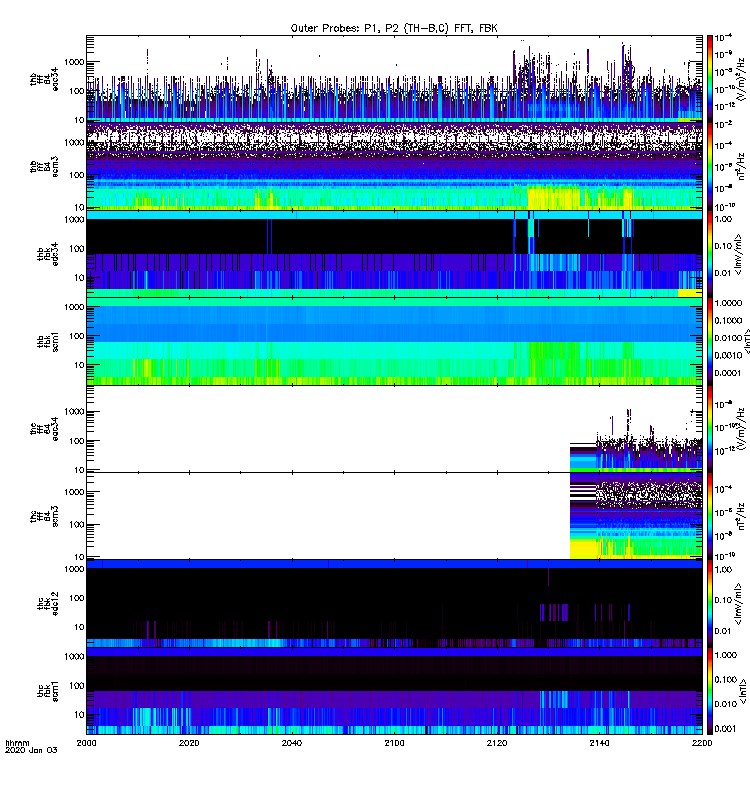Click the 'thb fff 64 eac34' panel label
This screenshot has width=750, height=800.
[44, 79]
